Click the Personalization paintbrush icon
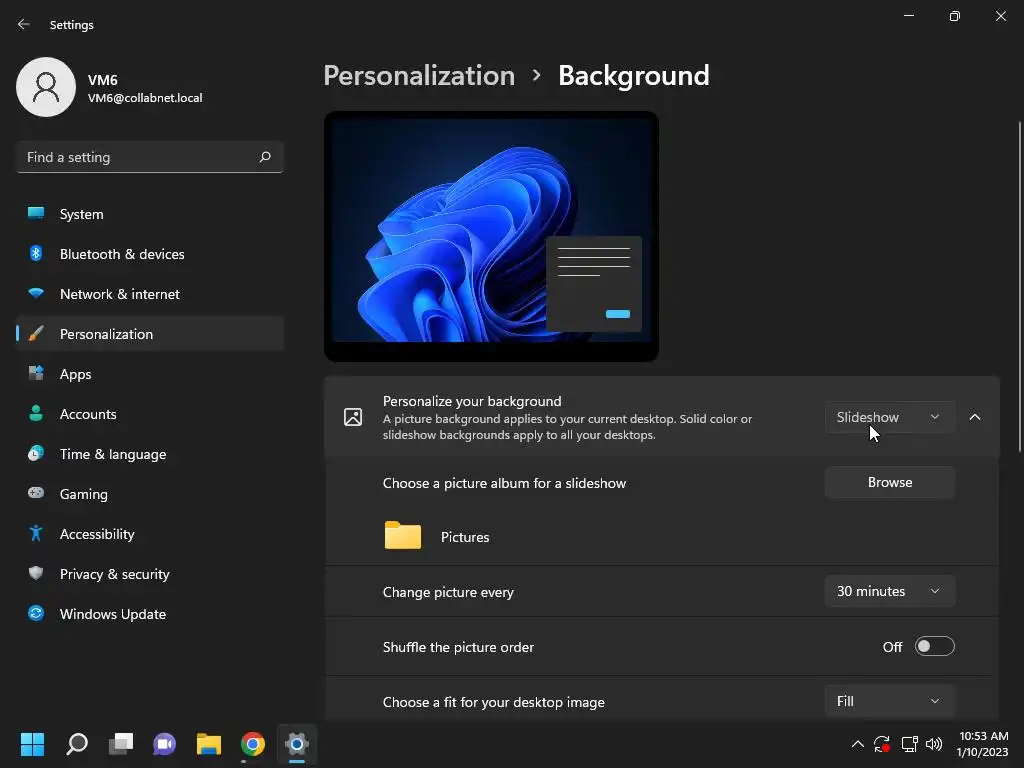 point(36,334)
